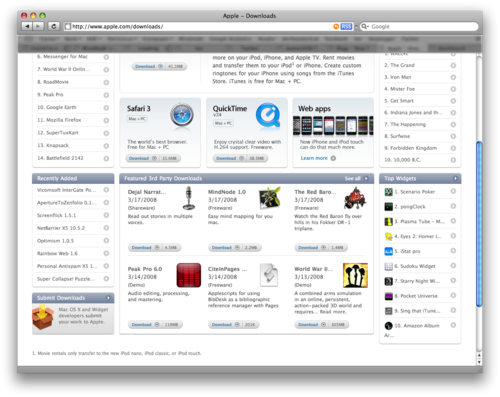Open the Google search dropdown magnifier
500x397 pixels.
pos(365,26)
